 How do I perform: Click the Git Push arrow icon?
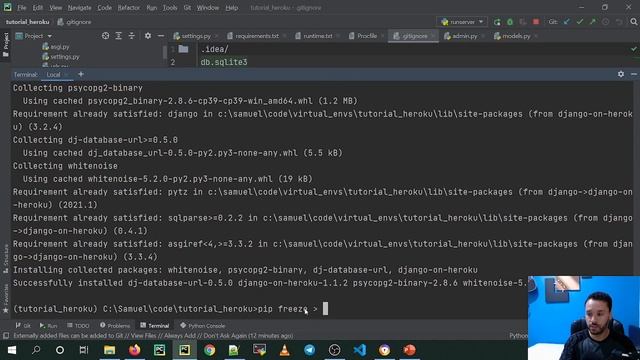click(593, 22)
